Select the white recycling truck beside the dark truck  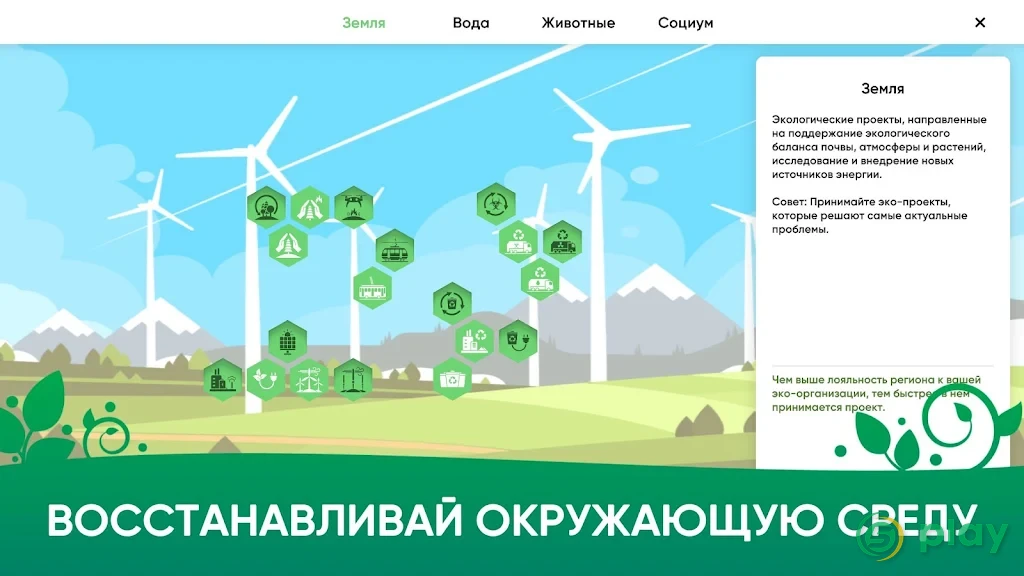[519, 242]
